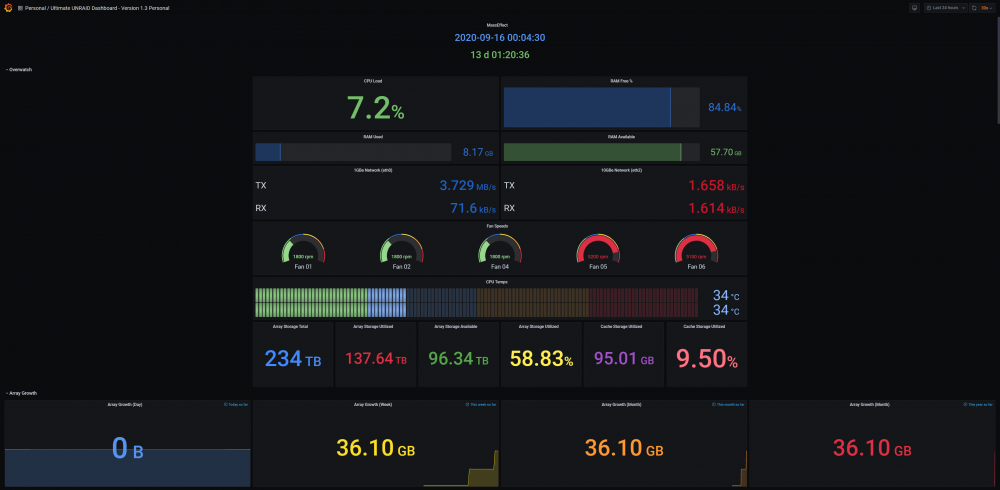1000x490 pixels.
Task: Click the 71.6 kB/s RX value
Action: (473, 208)
